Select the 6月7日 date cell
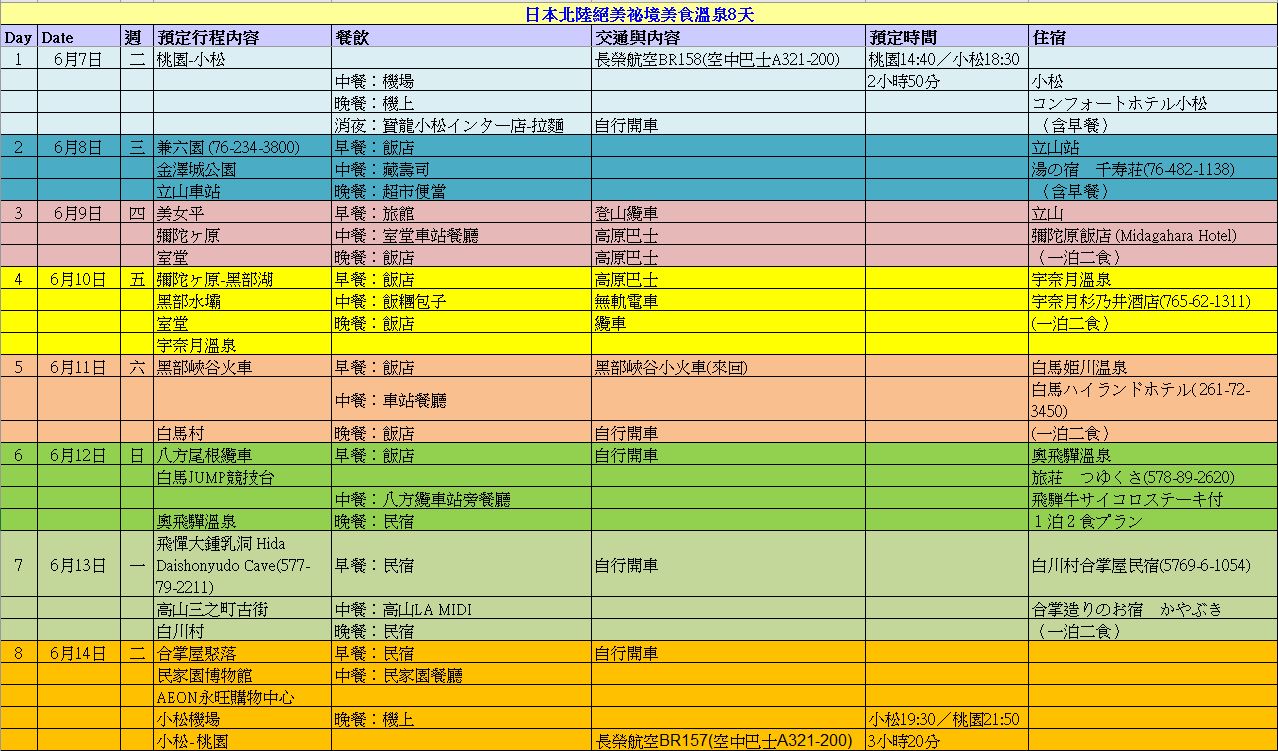Viewport: 1278px width, 751px height. point(78,60)
